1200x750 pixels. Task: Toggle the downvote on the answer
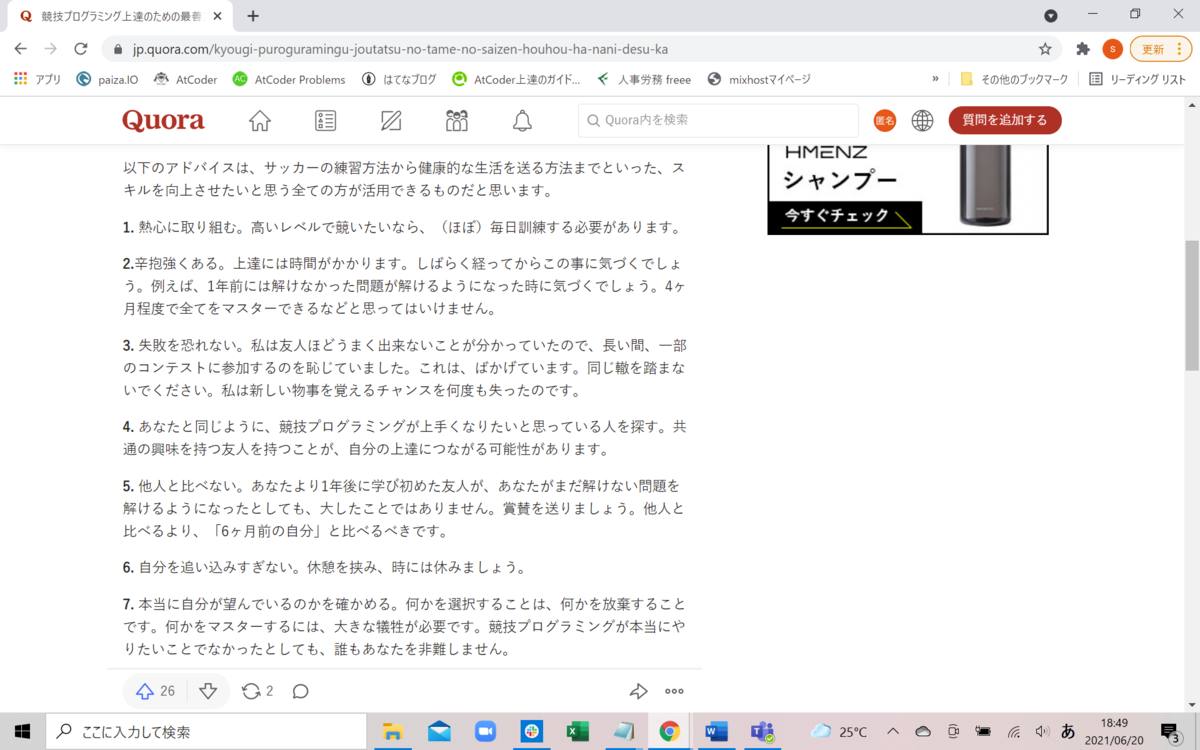click(x=207, y=690)
